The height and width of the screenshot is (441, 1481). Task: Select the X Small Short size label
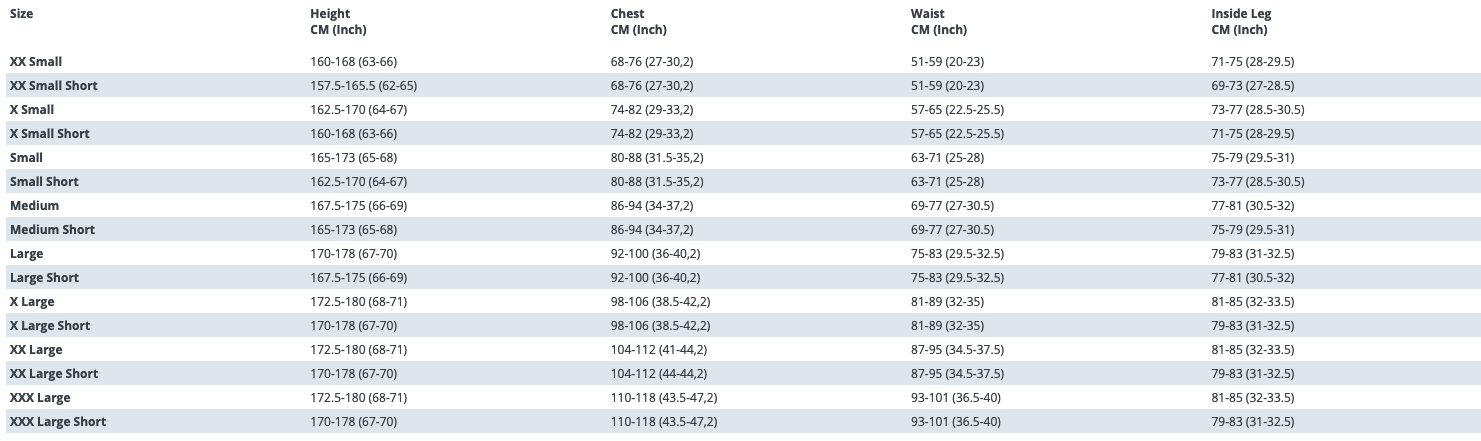coord(50,134)
